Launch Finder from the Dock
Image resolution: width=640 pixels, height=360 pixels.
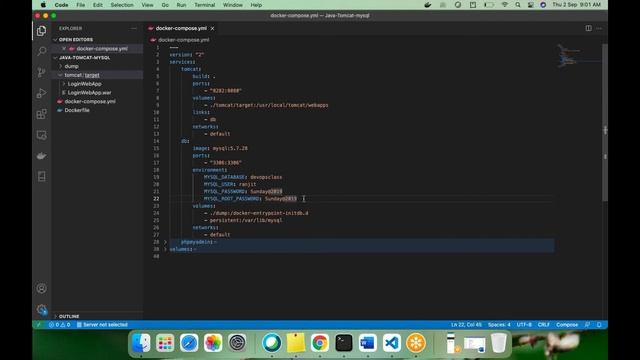141,342
